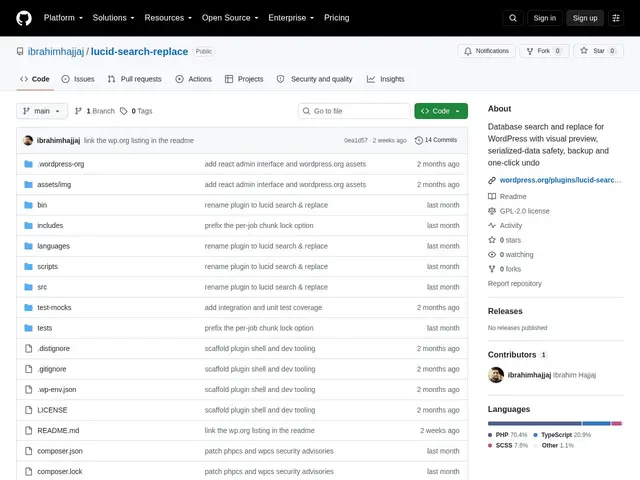This screenshot has height=480, width=640.
Task: Click the eye icon next to 0 watching
Action: (x=492, y=254)
